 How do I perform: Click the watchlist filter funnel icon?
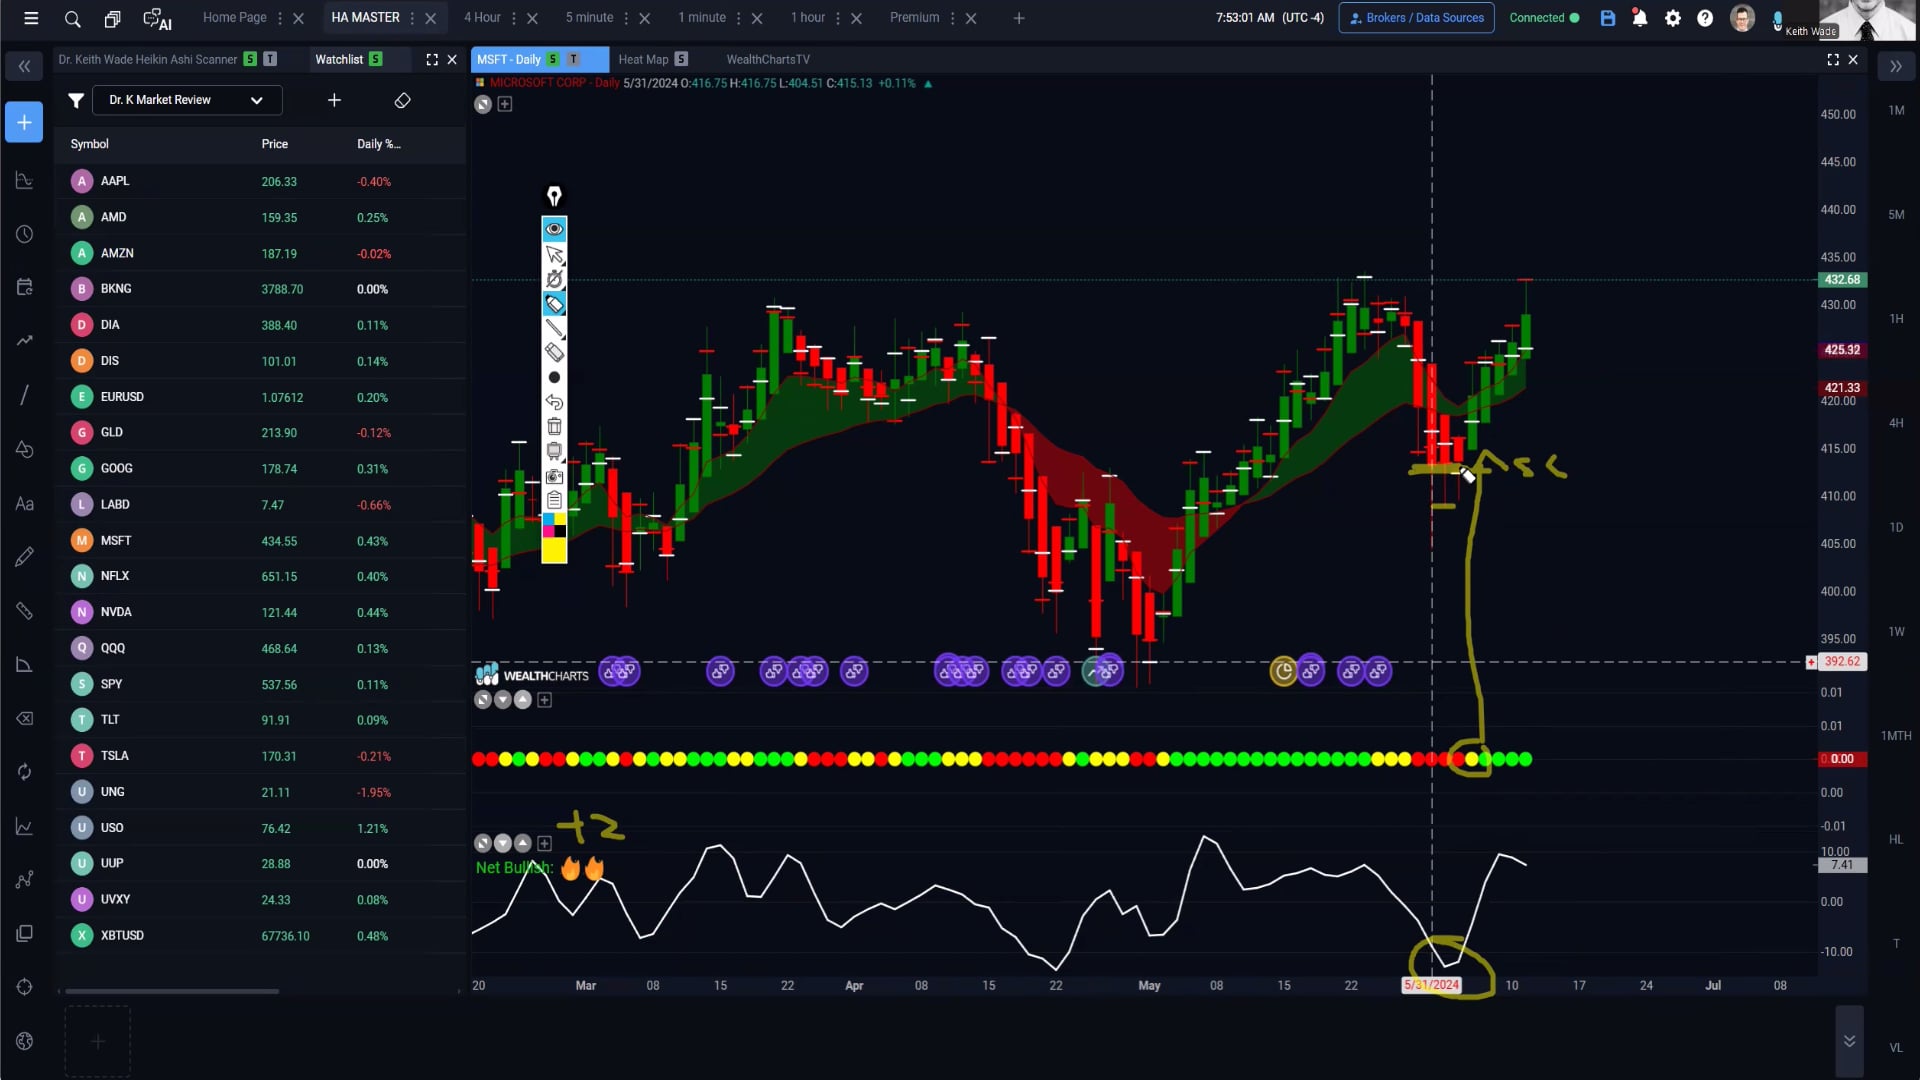(x=76, y=100)
